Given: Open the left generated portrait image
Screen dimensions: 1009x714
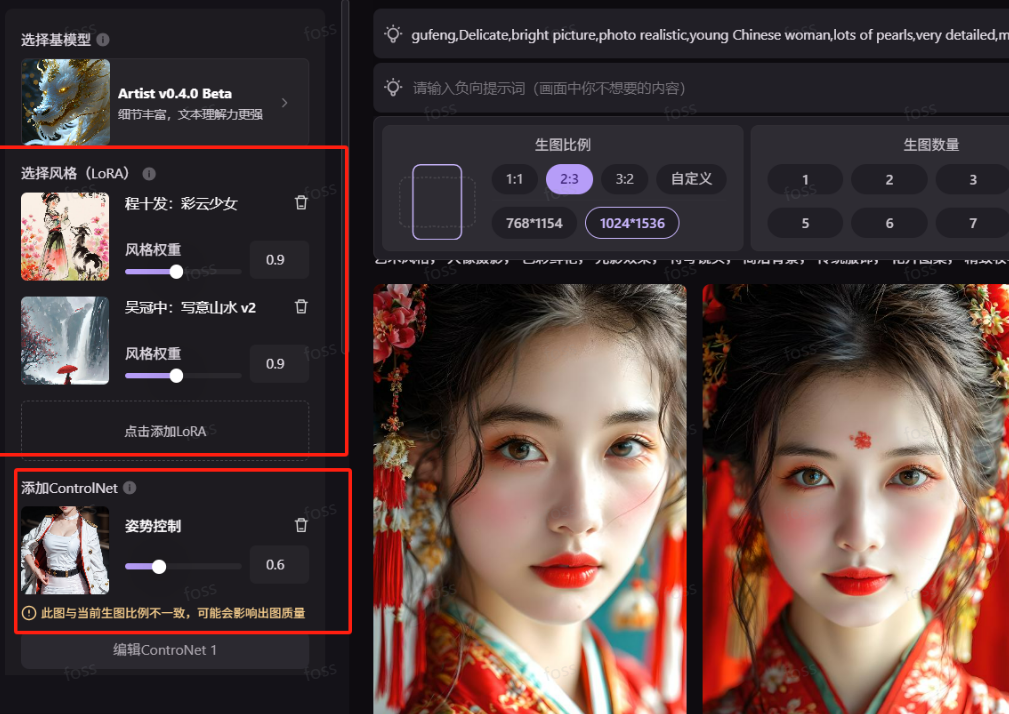Looking at the screenshot, I should 530,498.
